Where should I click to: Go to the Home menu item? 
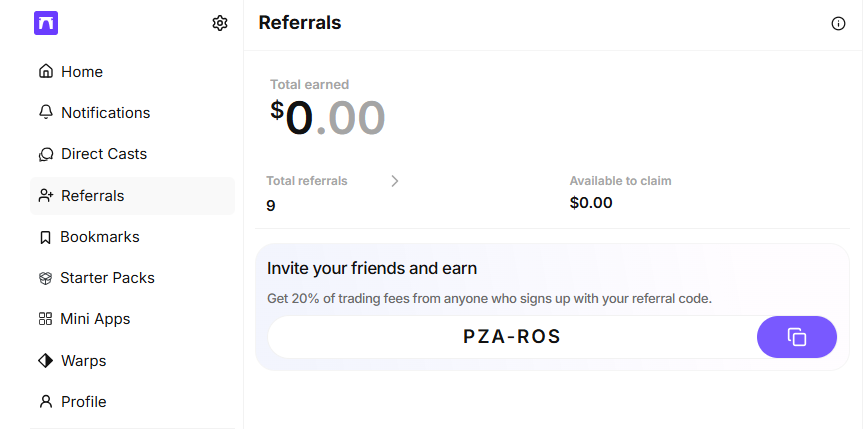tap(82, 72)
